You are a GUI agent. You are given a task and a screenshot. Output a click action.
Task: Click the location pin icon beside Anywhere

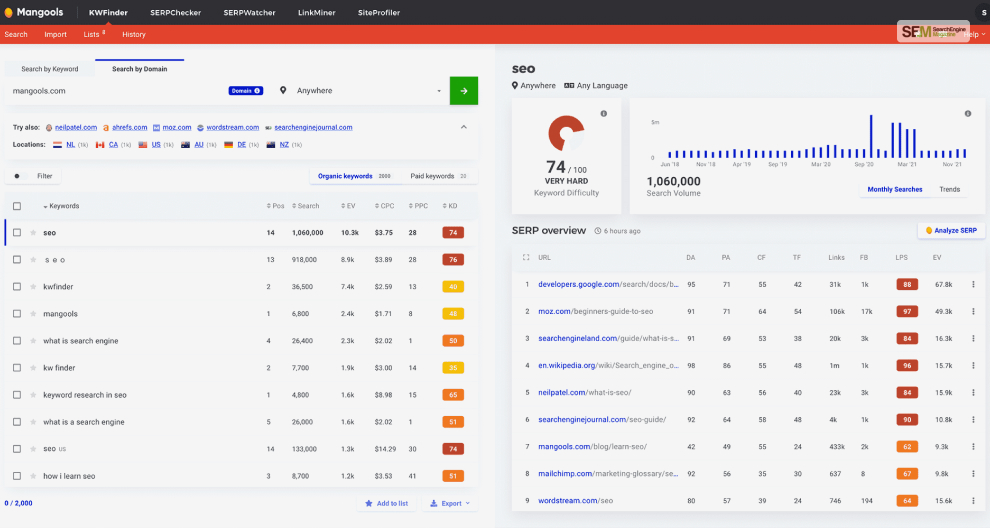(x=283, y=90)
